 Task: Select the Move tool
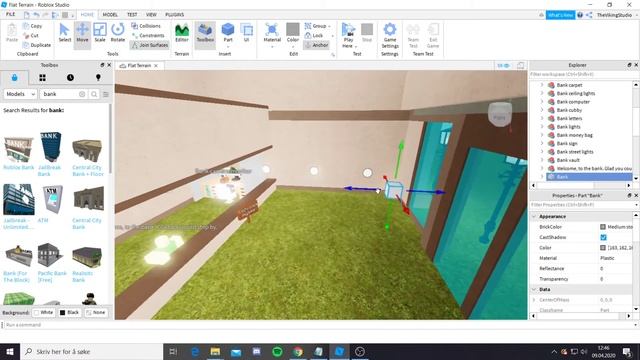click(x=82, y=33)
